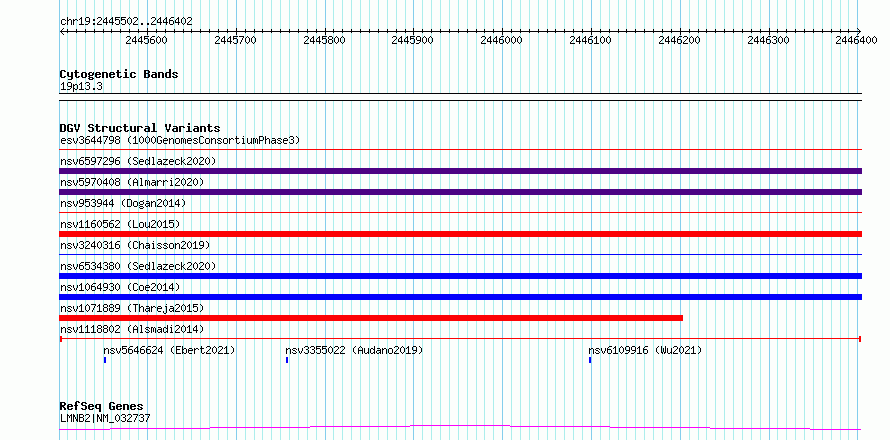Viewport: 890px width, 440px height.
Task: Click ruler position label 2446300
Action: [768, 41]
